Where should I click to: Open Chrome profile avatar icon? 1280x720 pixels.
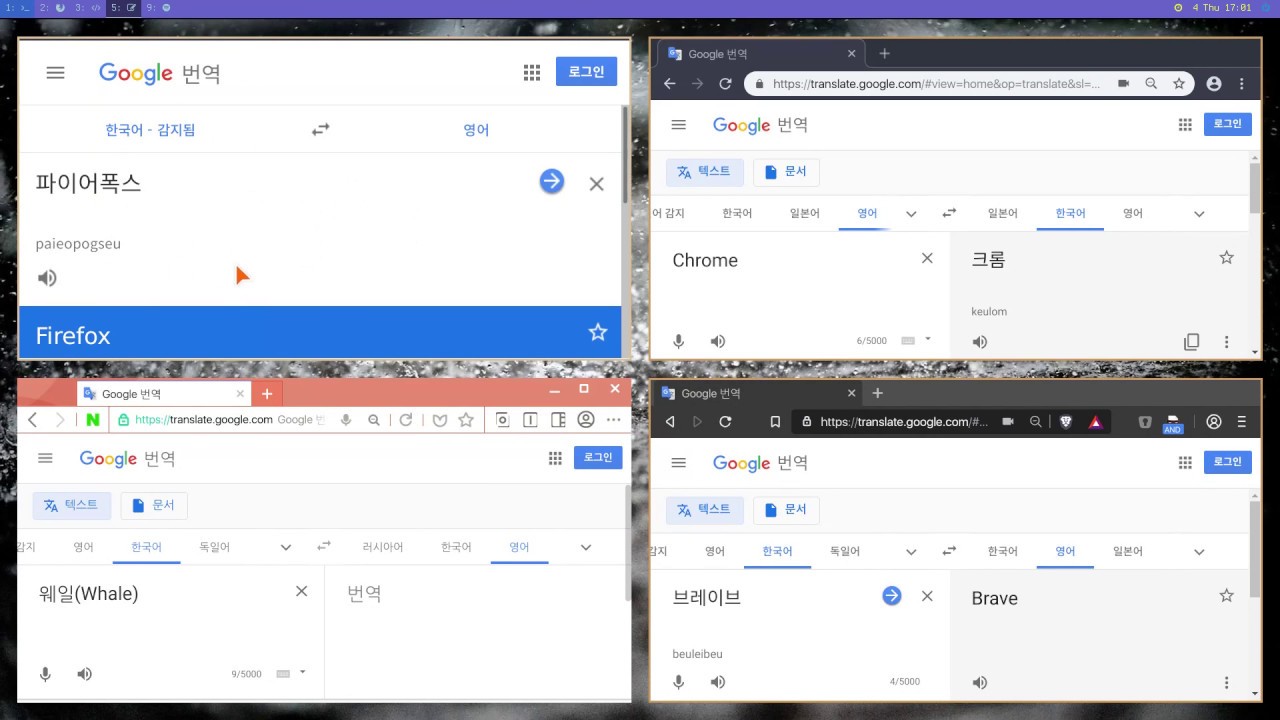[x=1214, y=84]
